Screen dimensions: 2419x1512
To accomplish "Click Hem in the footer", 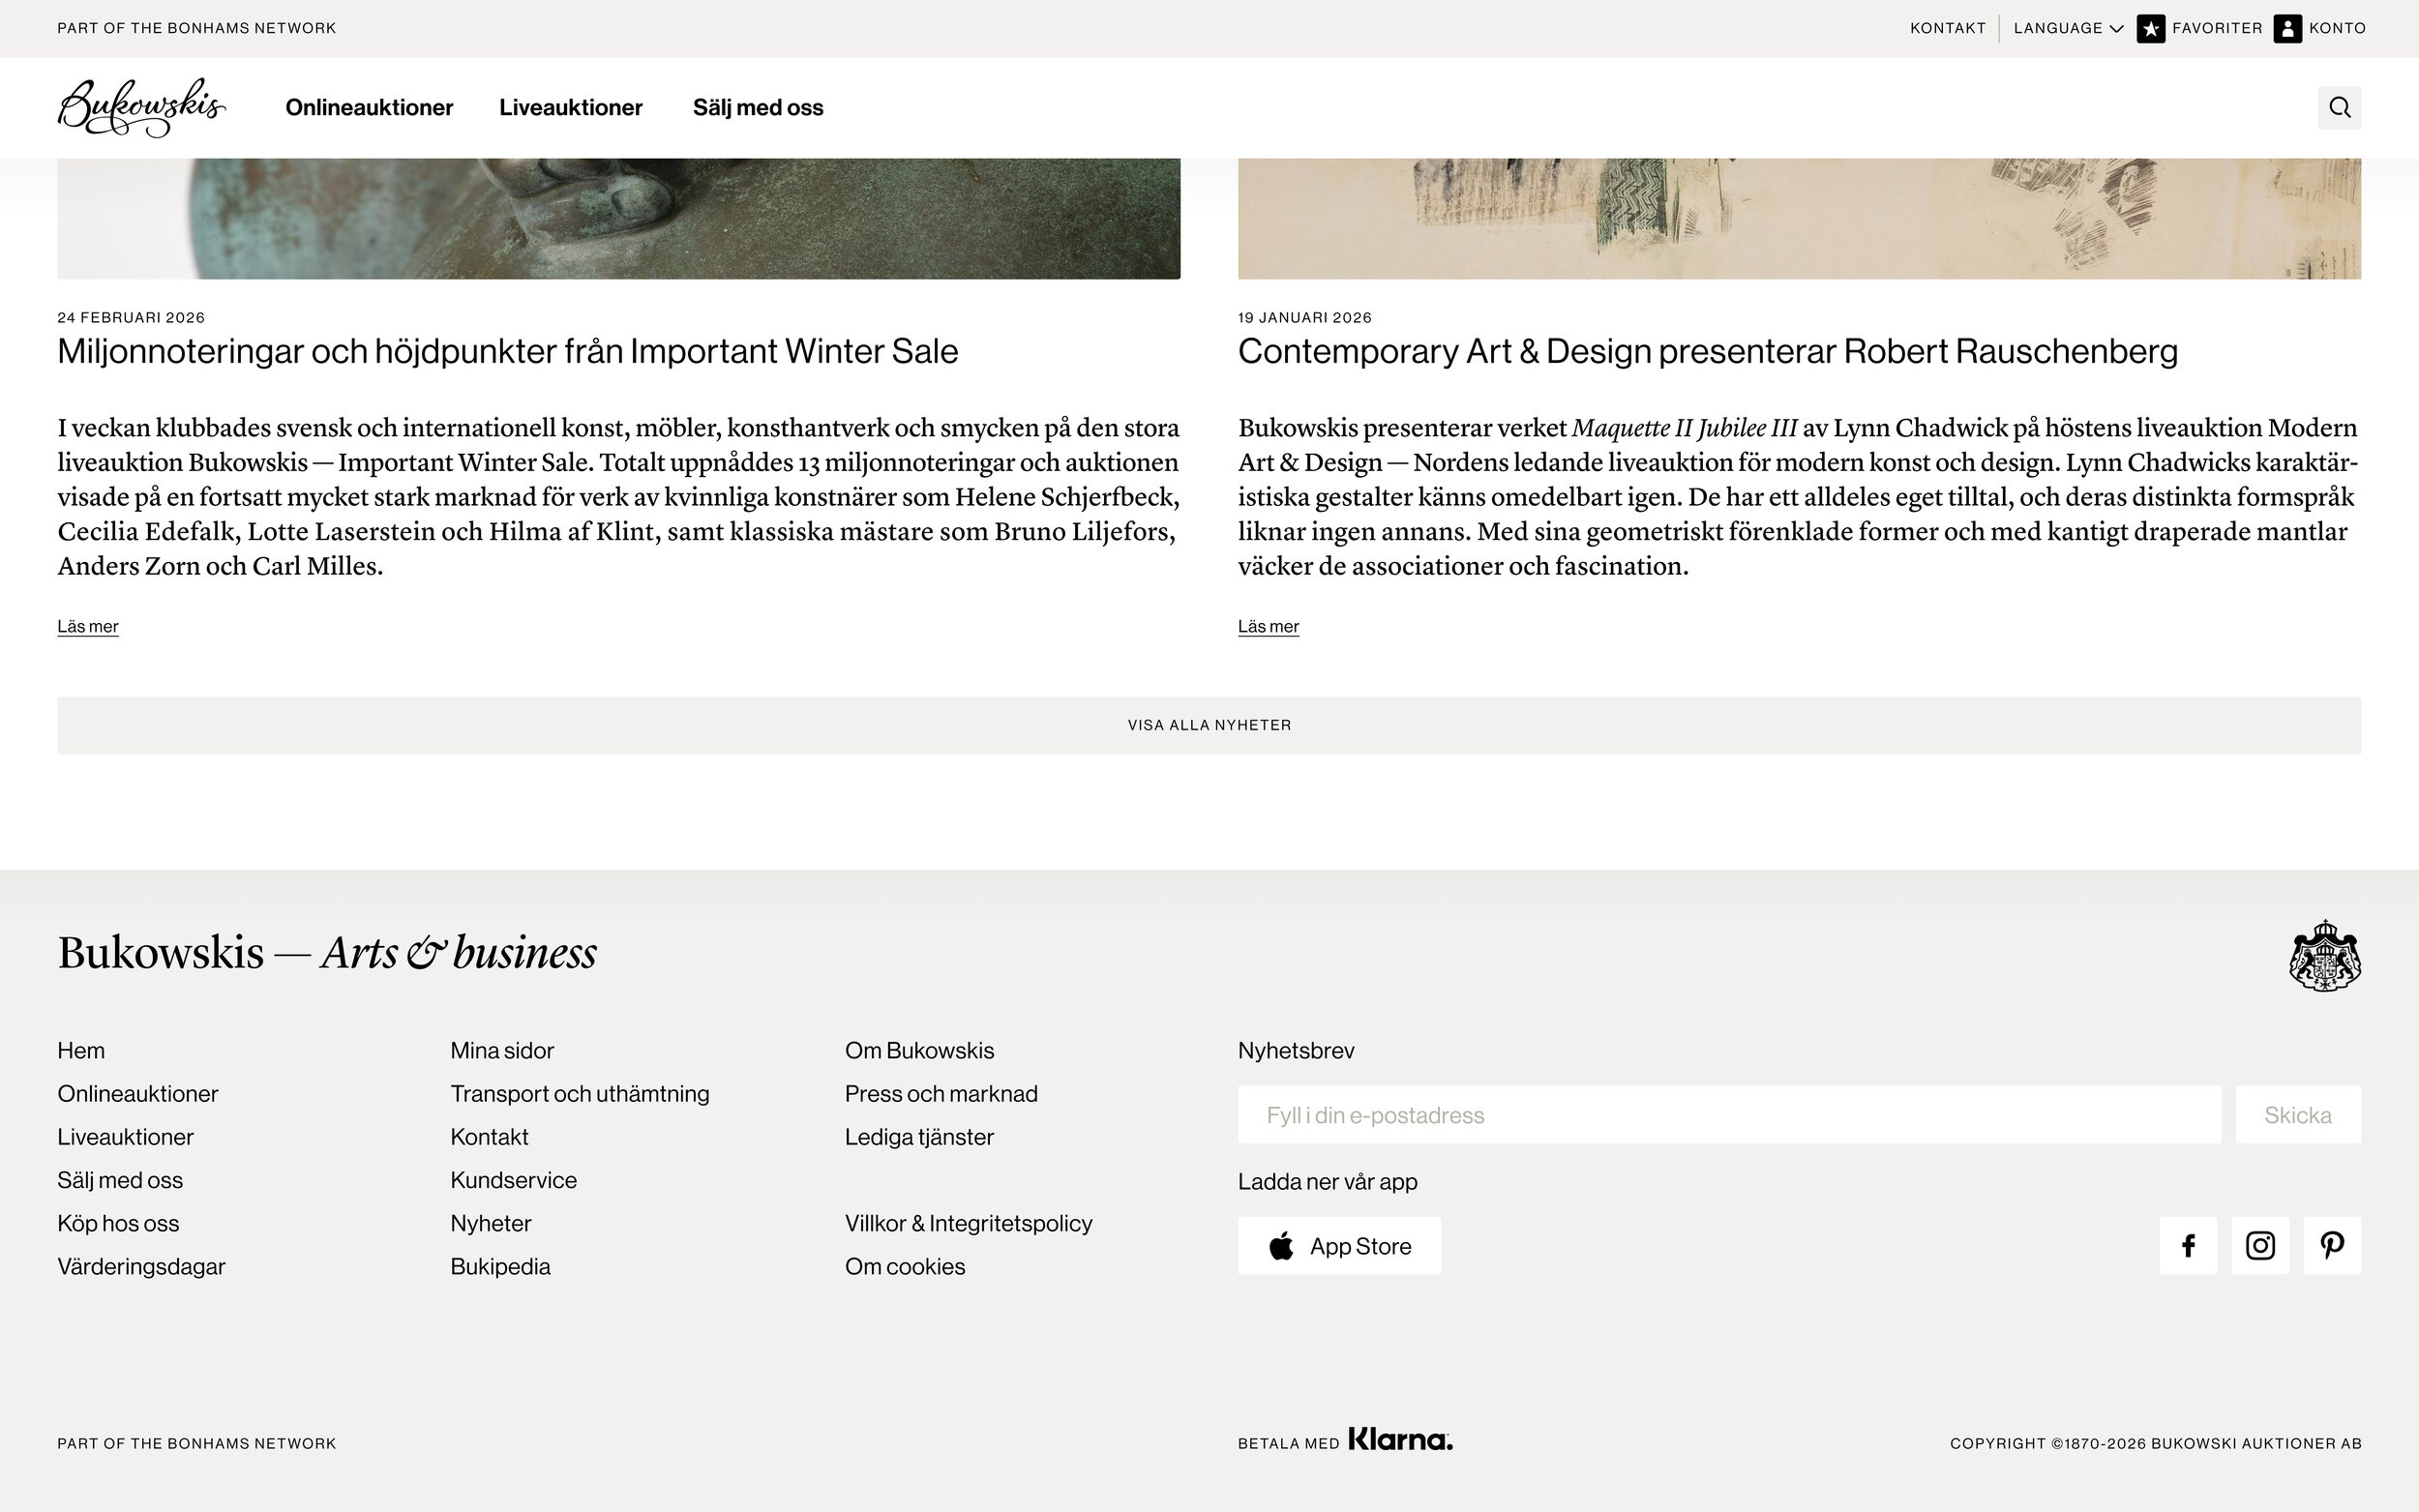I will point(81,1050).
